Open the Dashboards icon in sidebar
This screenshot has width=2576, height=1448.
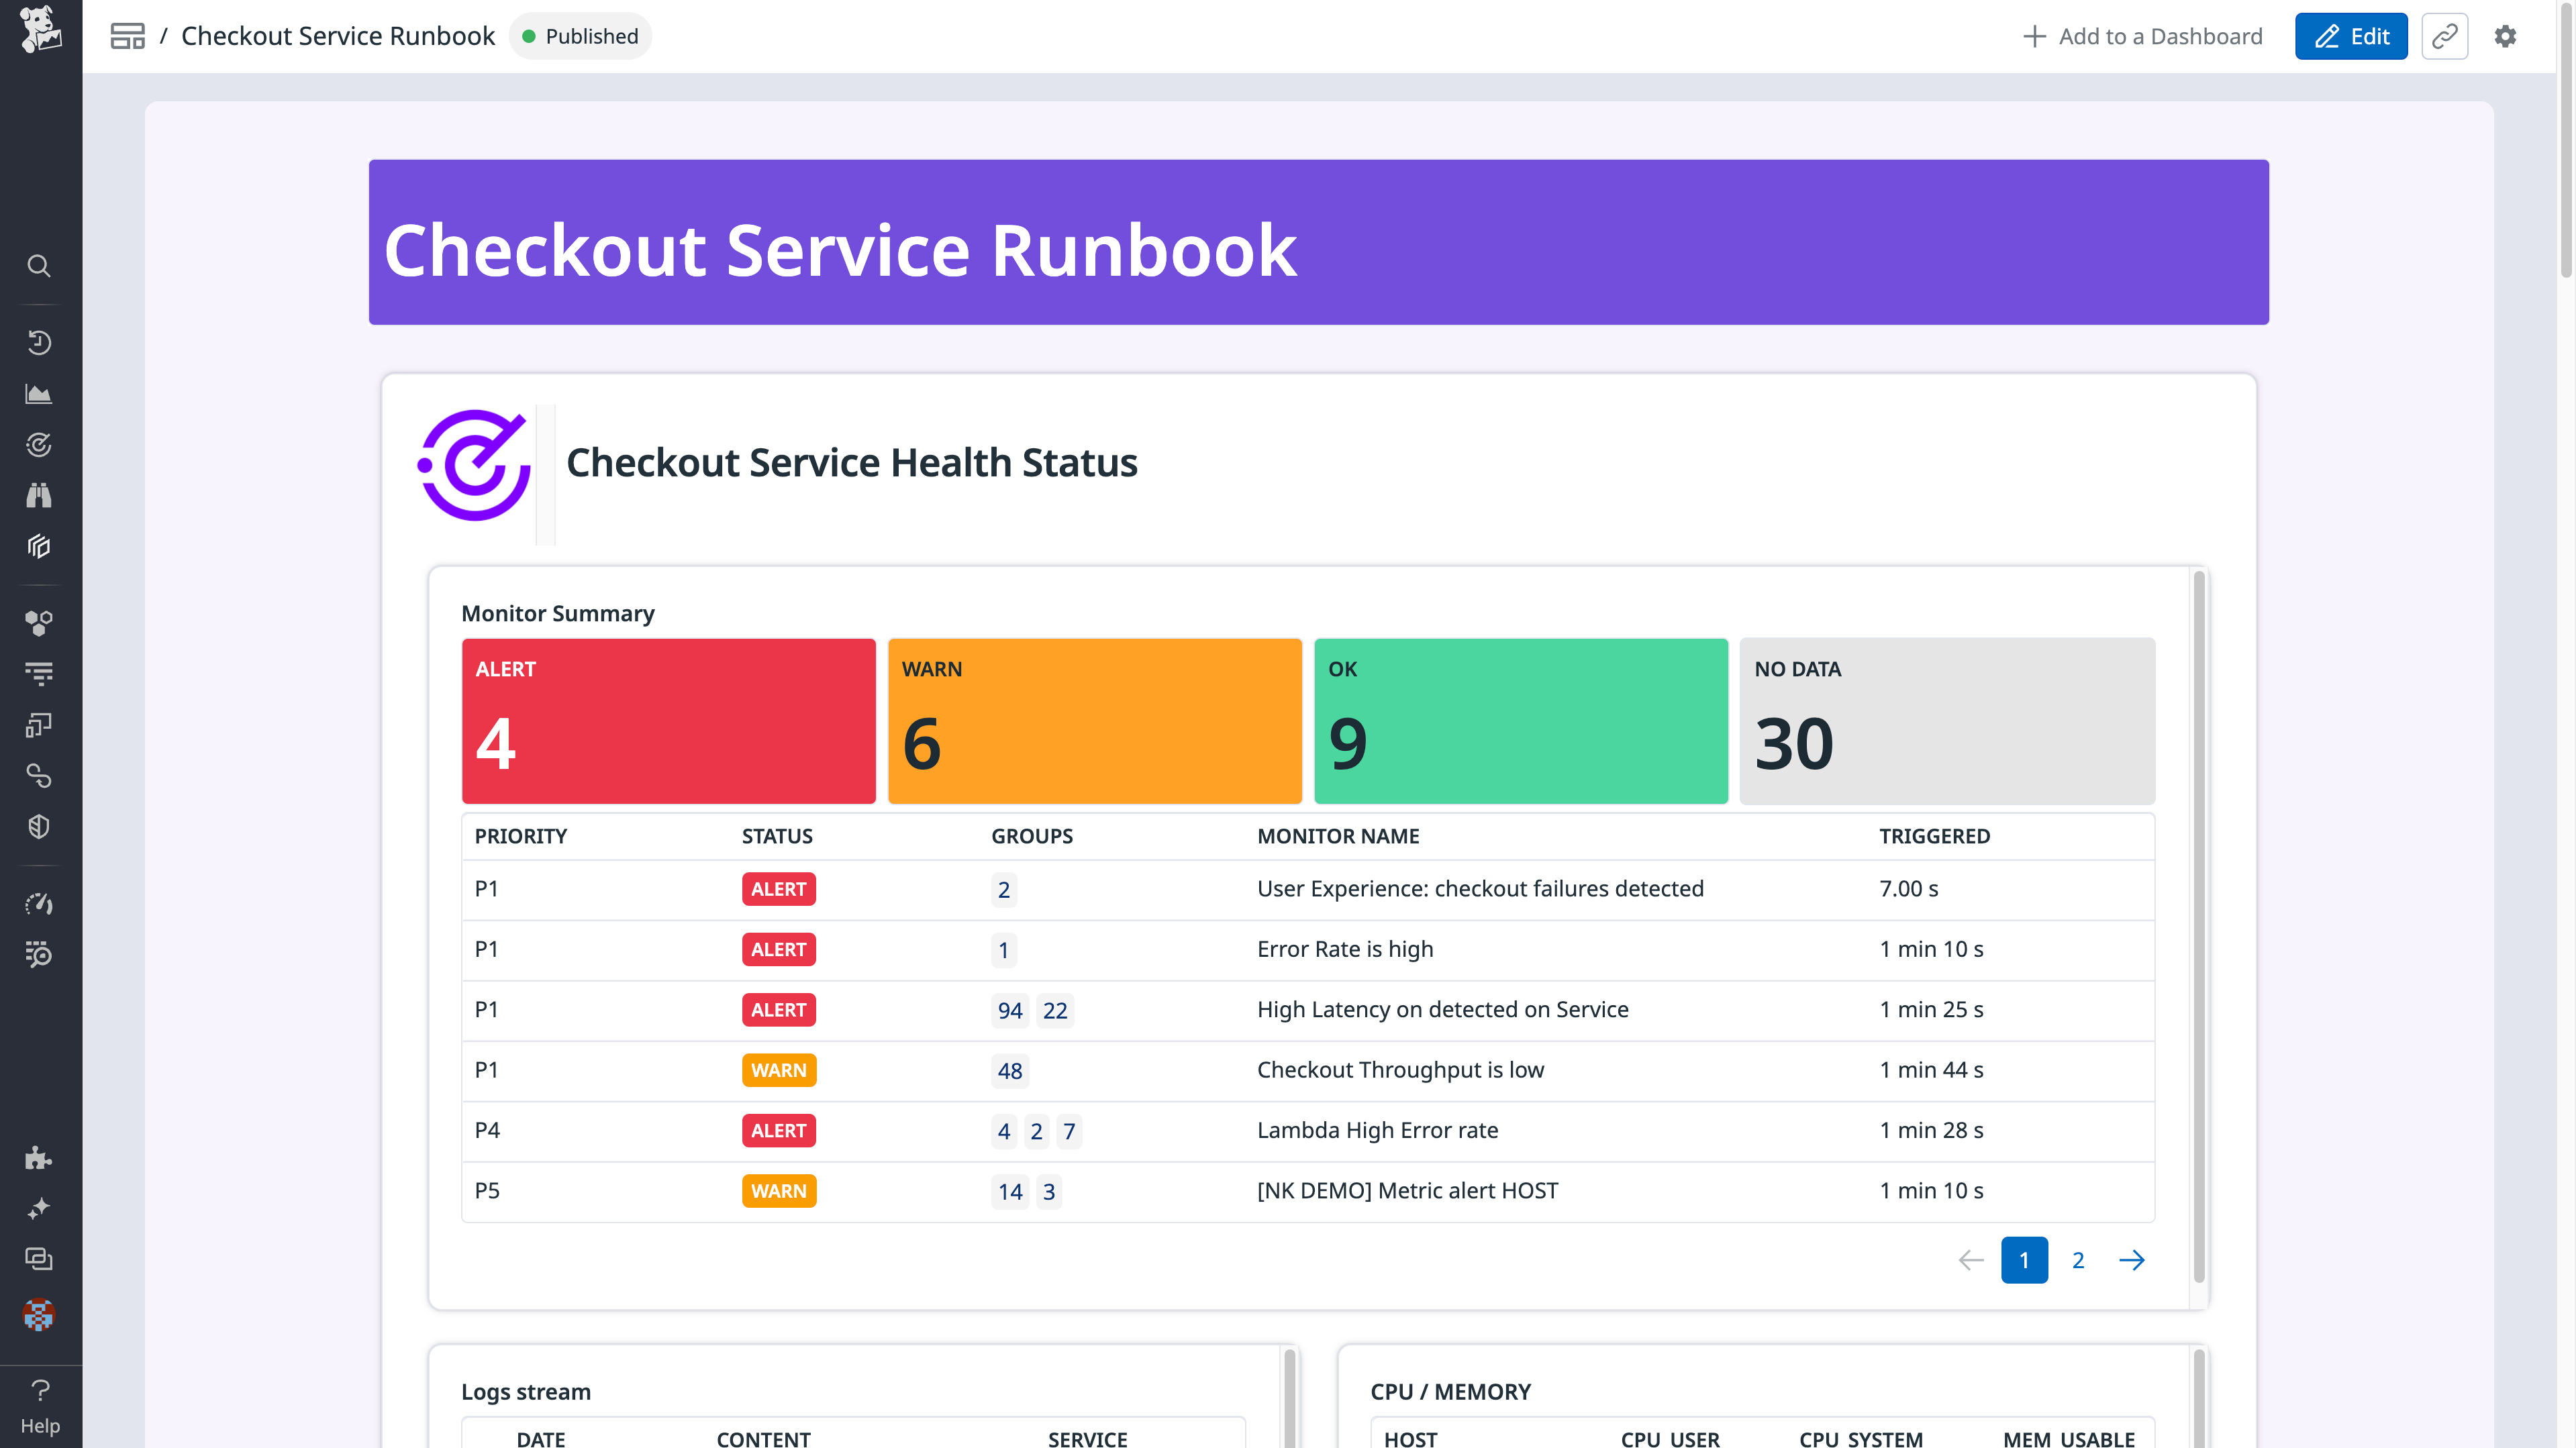coord(39,546)
